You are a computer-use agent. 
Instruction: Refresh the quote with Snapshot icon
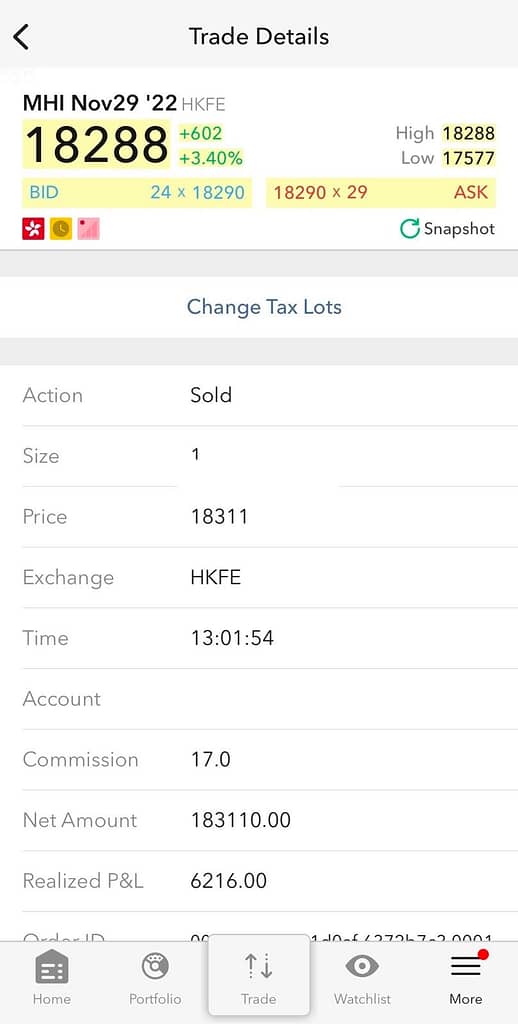tap(410, 229)
